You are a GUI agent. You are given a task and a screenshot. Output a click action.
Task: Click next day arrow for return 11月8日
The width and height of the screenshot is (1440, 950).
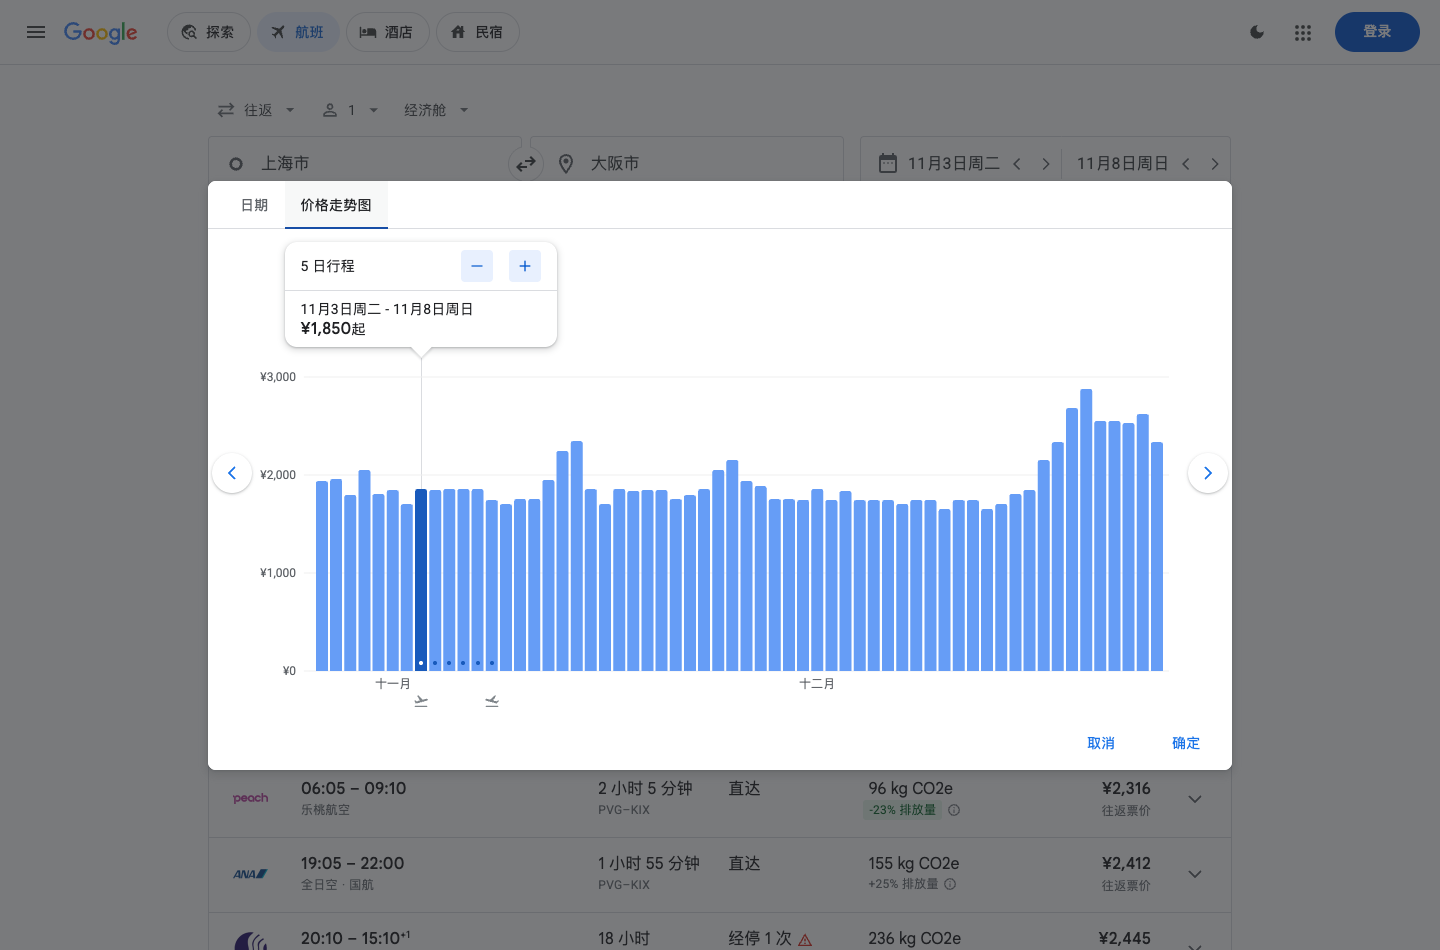1215,163
